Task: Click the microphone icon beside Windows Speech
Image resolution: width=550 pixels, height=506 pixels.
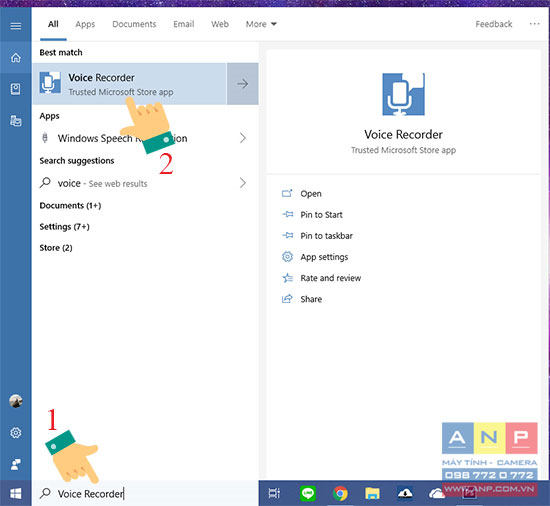Action: click(45, 138)
